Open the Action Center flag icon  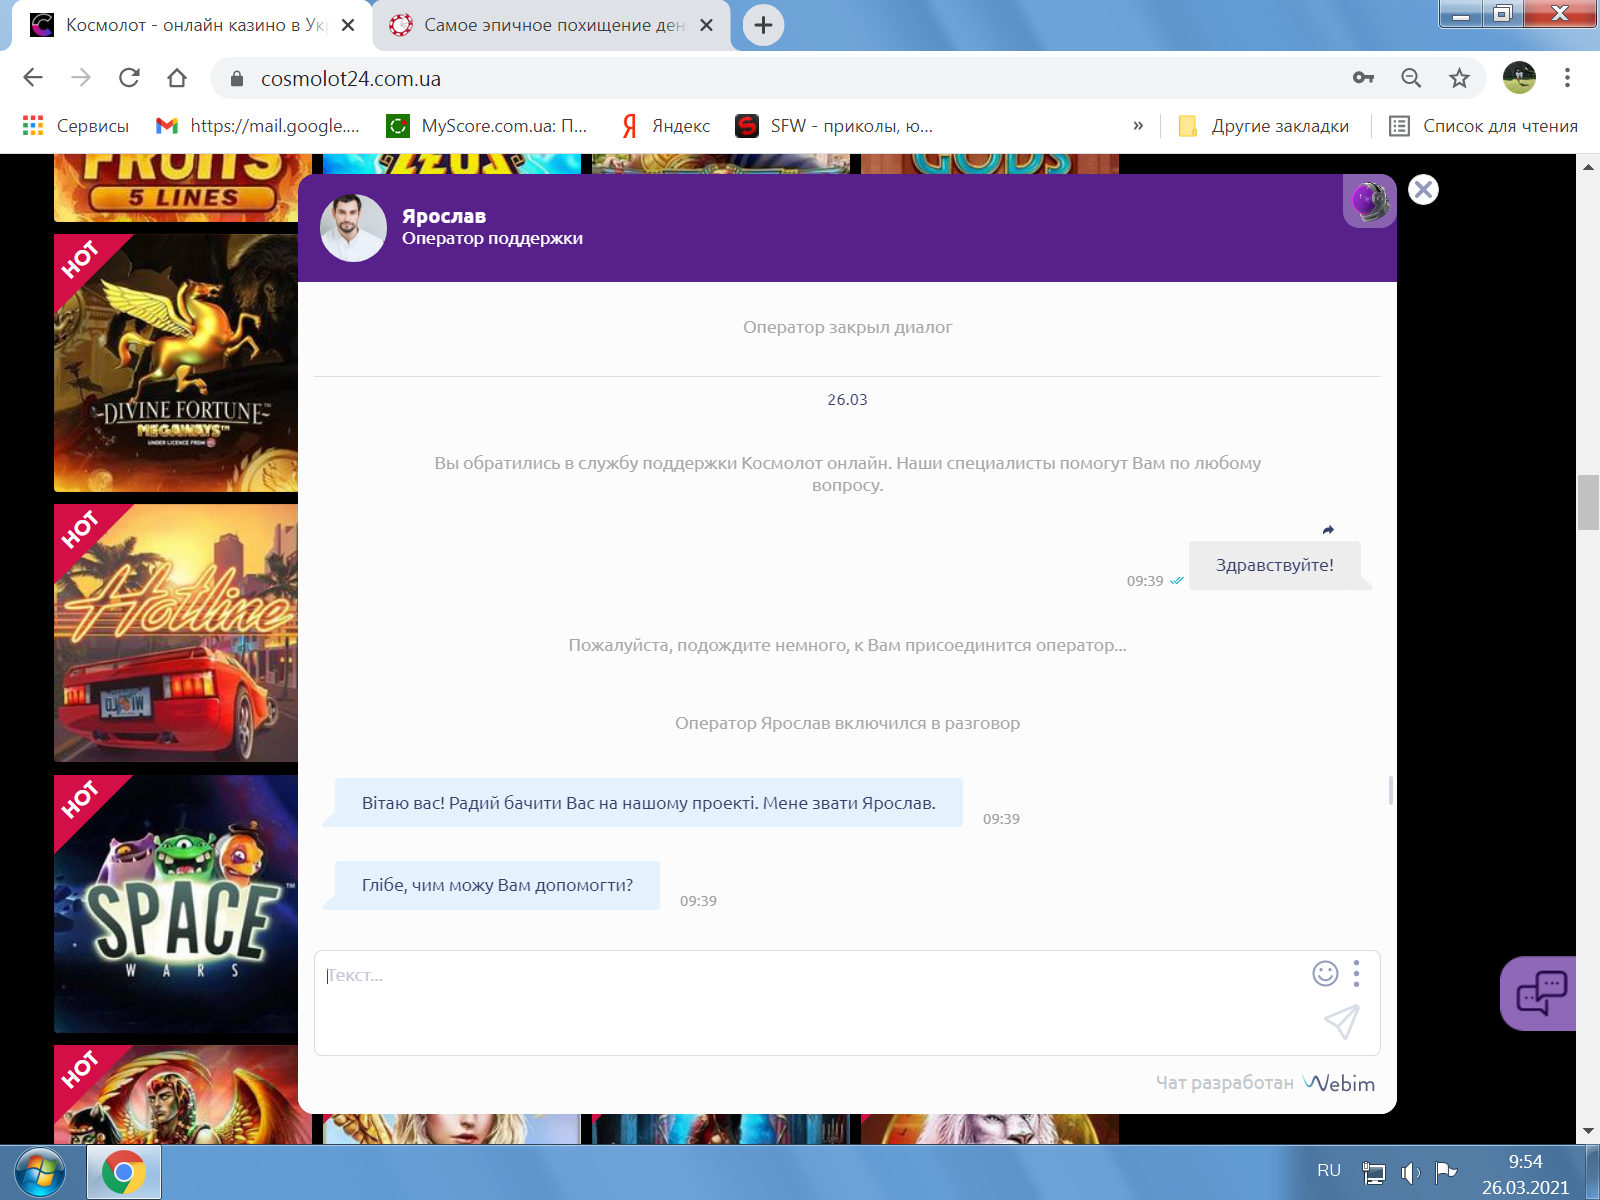click(1446, 1171)
